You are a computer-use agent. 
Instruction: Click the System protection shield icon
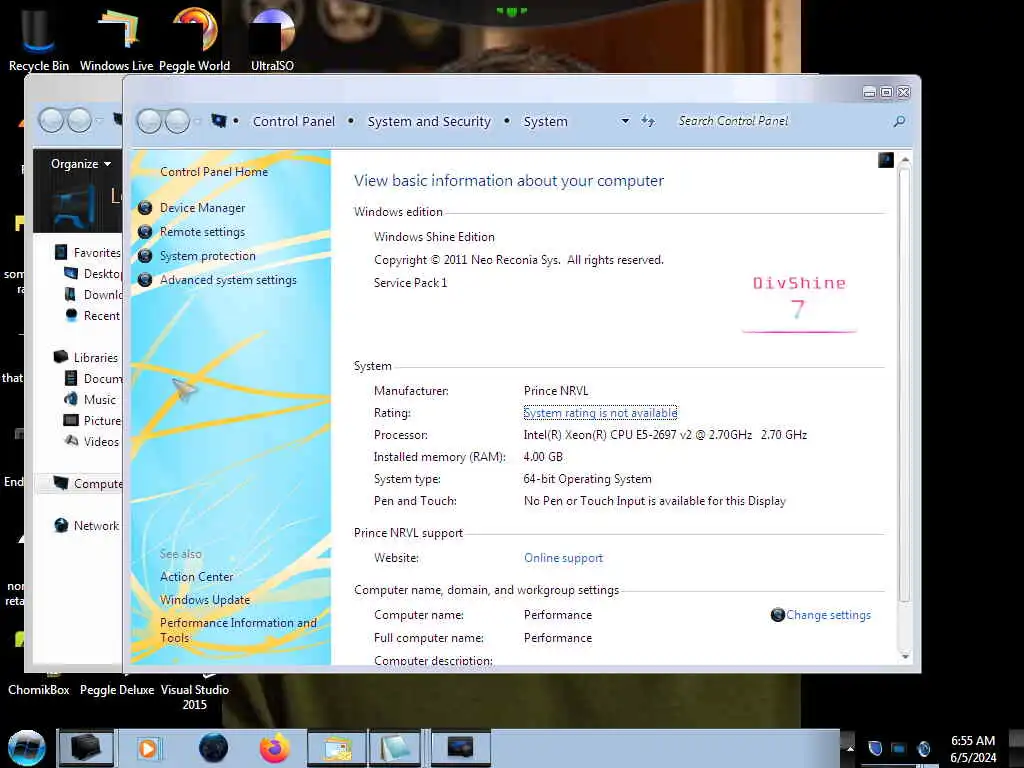click(145, 256)
